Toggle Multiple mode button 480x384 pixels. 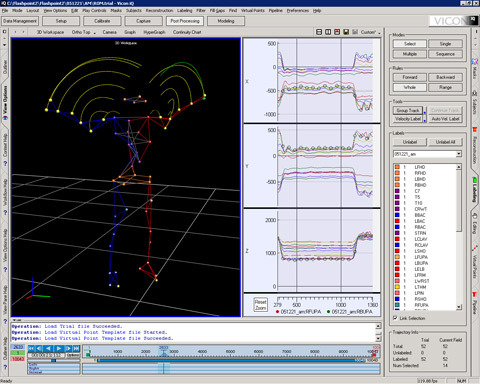[410, 54]
